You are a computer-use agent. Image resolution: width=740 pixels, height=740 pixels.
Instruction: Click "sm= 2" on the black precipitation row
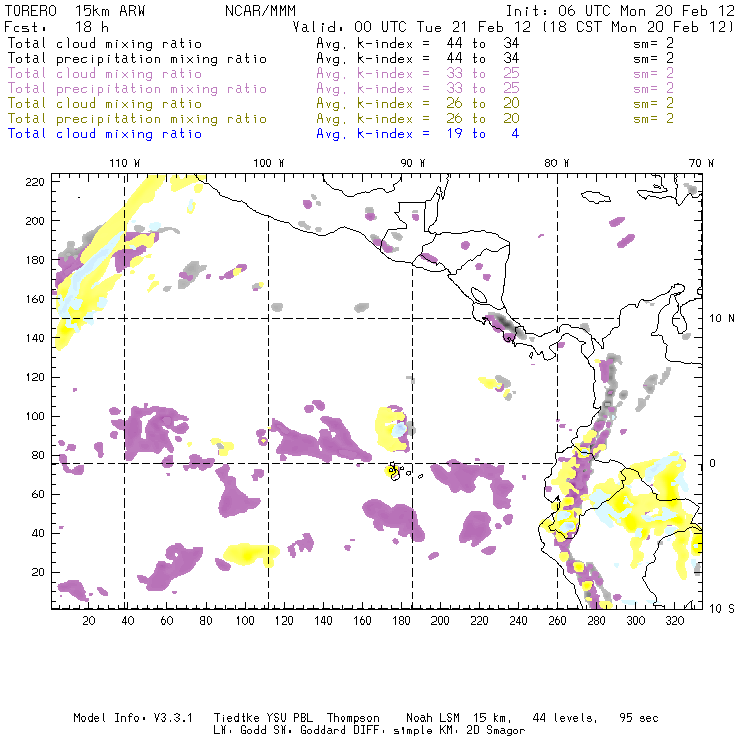(x=653, y=59)
